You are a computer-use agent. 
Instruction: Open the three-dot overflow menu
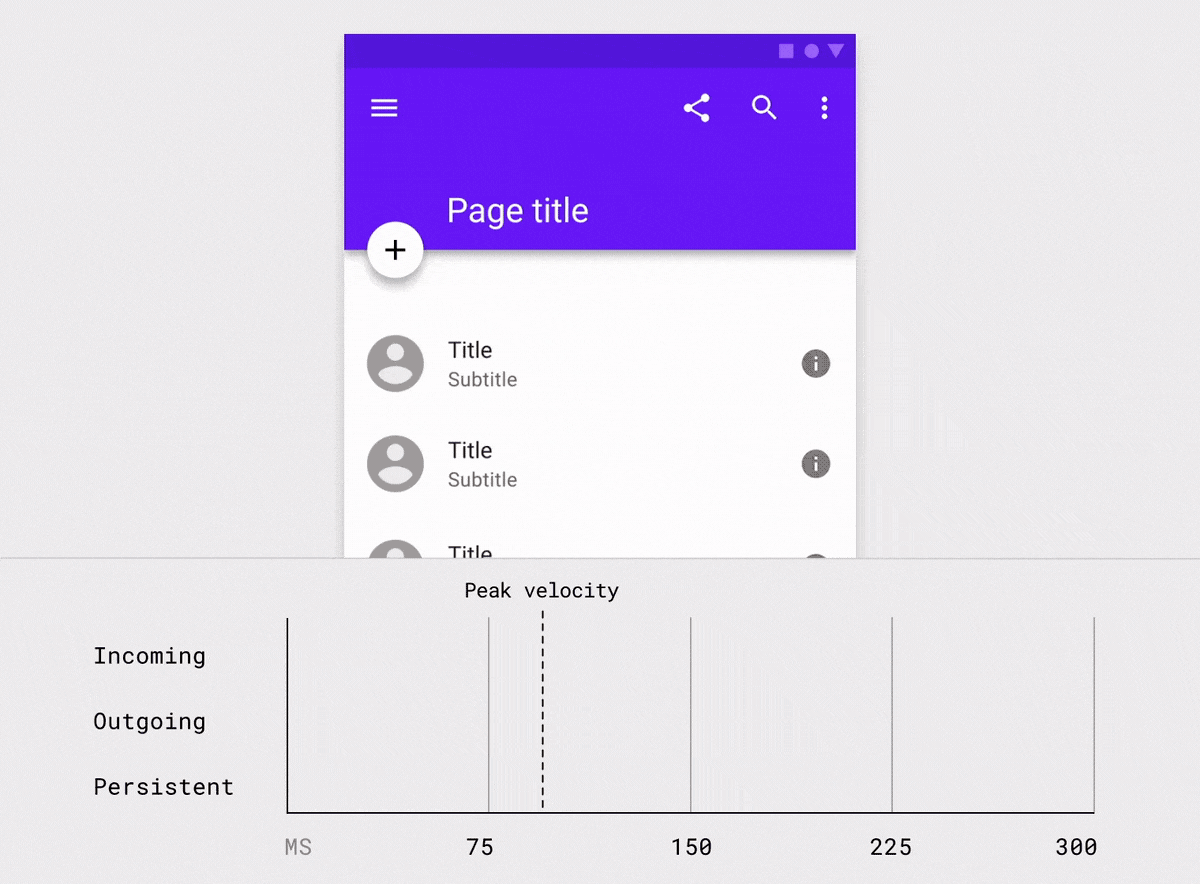click(824, 108)
